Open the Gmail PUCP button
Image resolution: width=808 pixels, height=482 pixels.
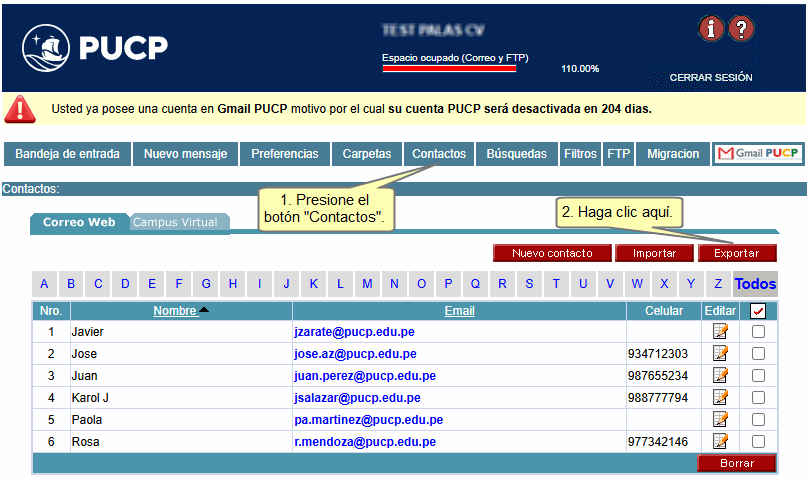tap(758, 154)
